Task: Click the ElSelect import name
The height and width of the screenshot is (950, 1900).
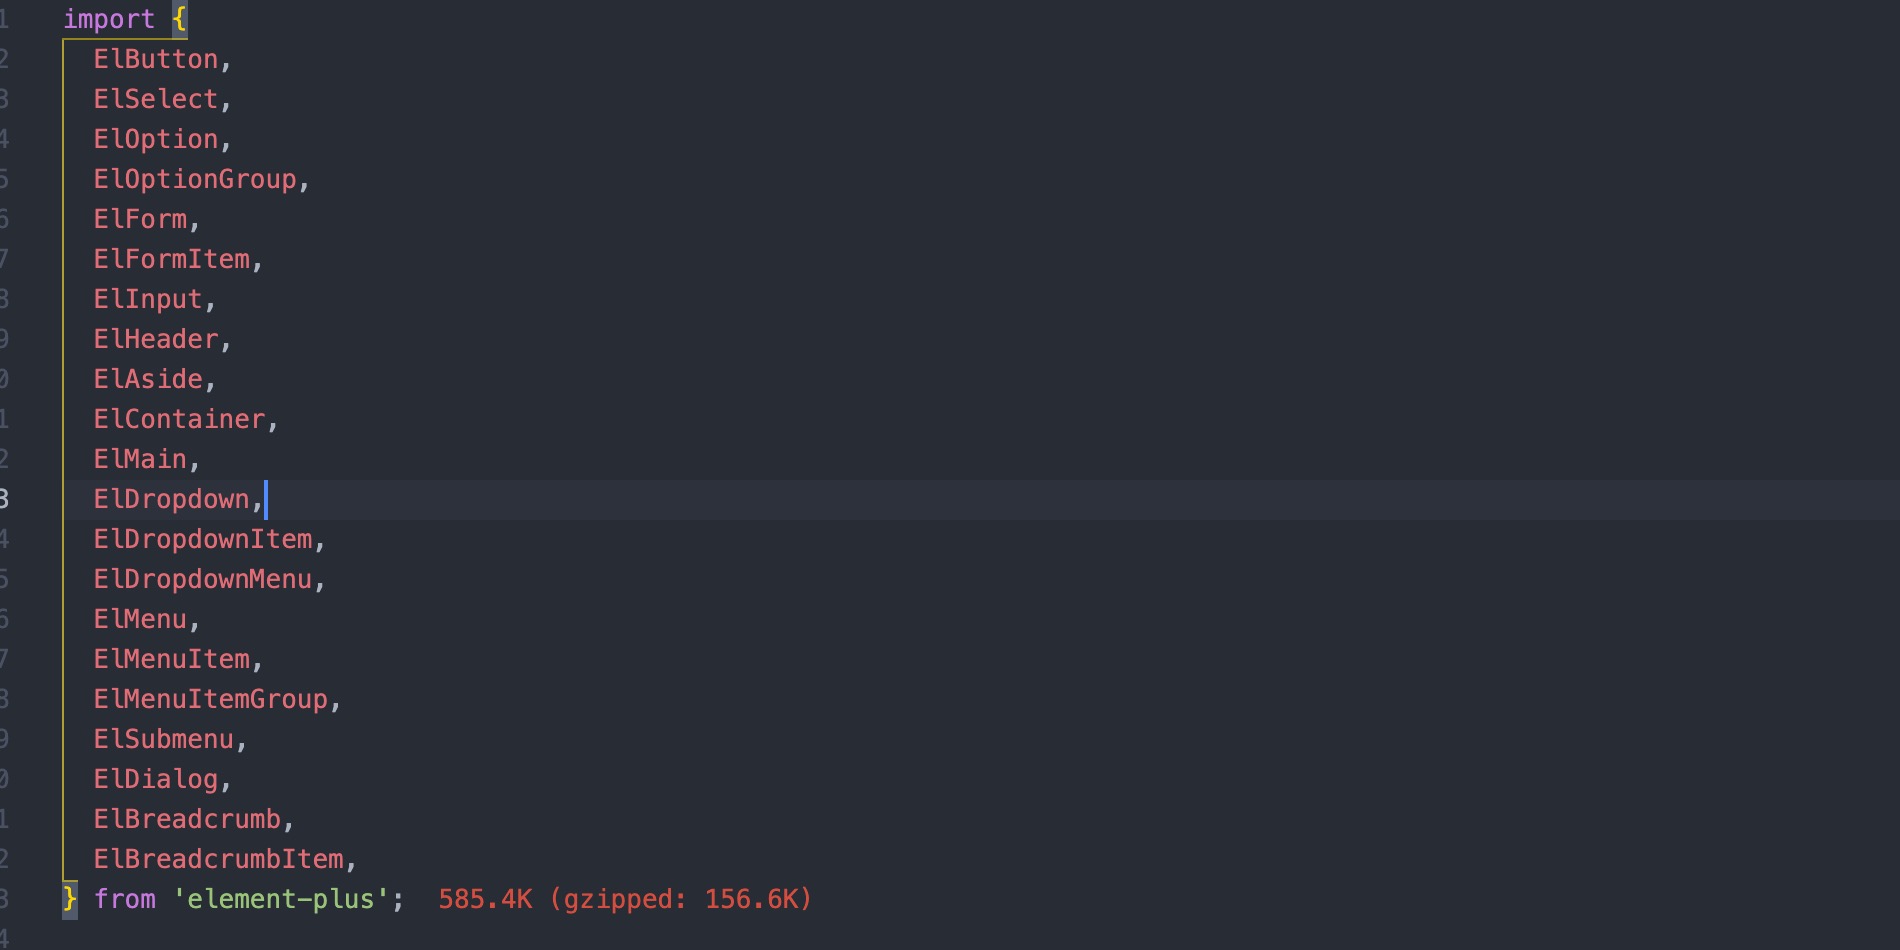Action: point(156,99)
